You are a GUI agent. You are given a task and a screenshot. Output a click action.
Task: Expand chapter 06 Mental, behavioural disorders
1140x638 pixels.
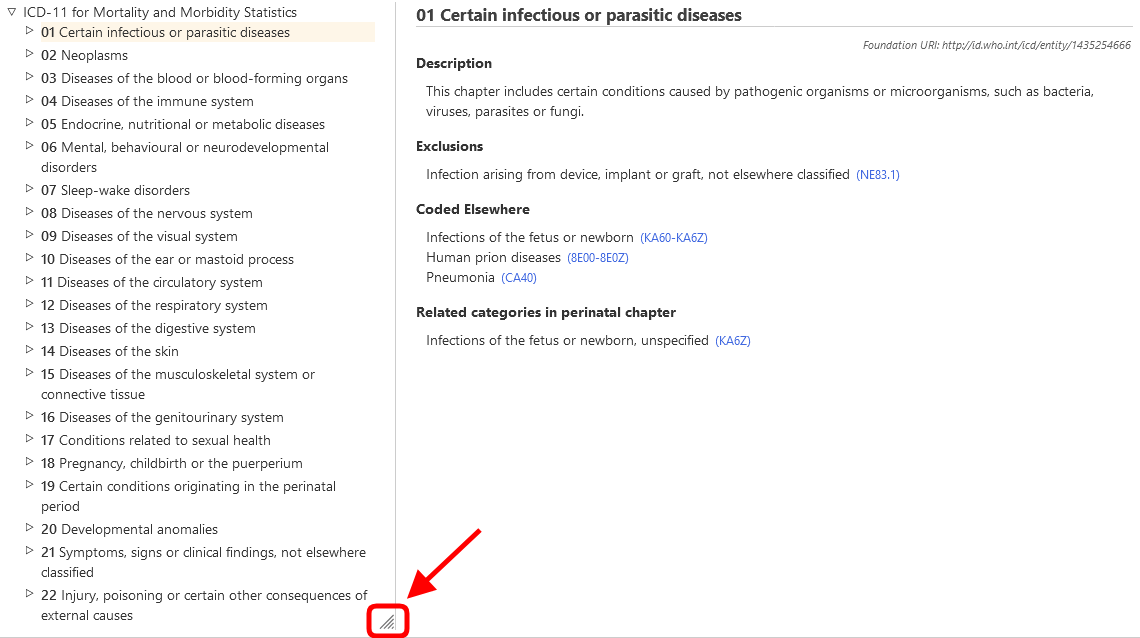(29, 147)
